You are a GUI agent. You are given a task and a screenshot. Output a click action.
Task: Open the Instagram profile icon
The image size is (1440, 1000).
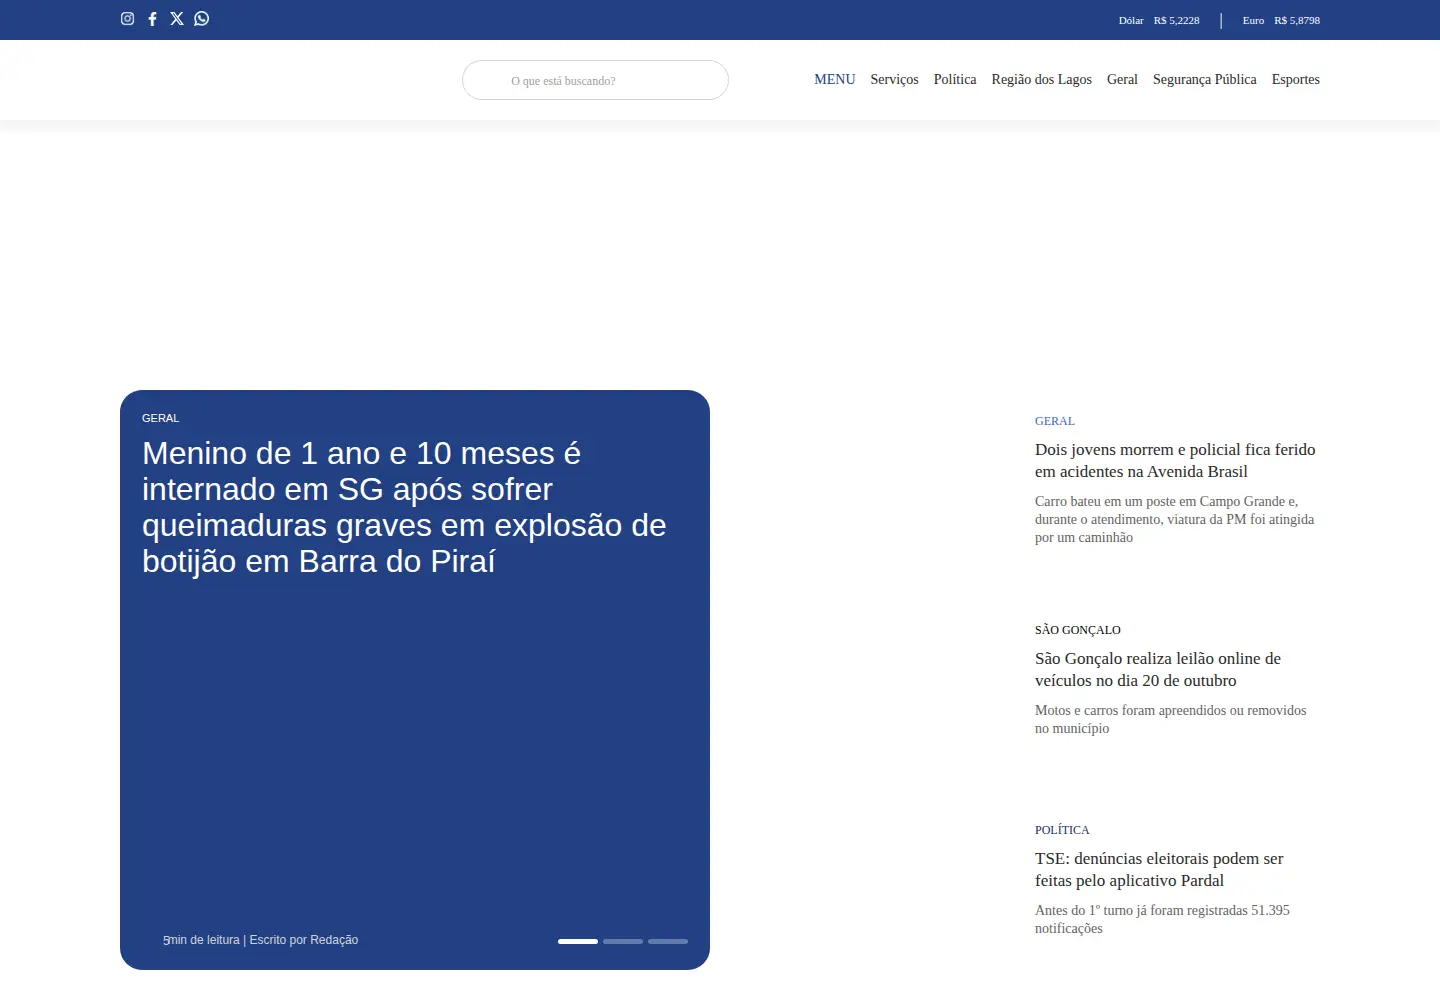pos(127,18)
